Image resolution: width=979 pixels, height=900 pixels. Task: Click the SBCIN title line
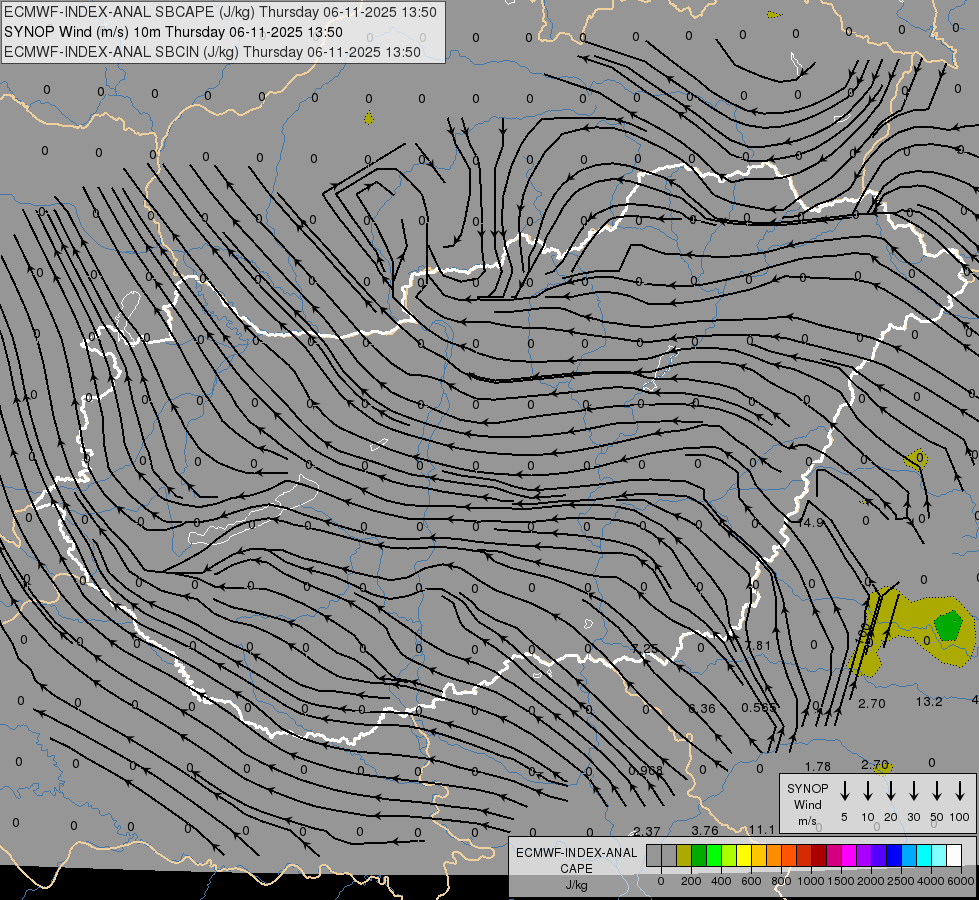point(212,52)
